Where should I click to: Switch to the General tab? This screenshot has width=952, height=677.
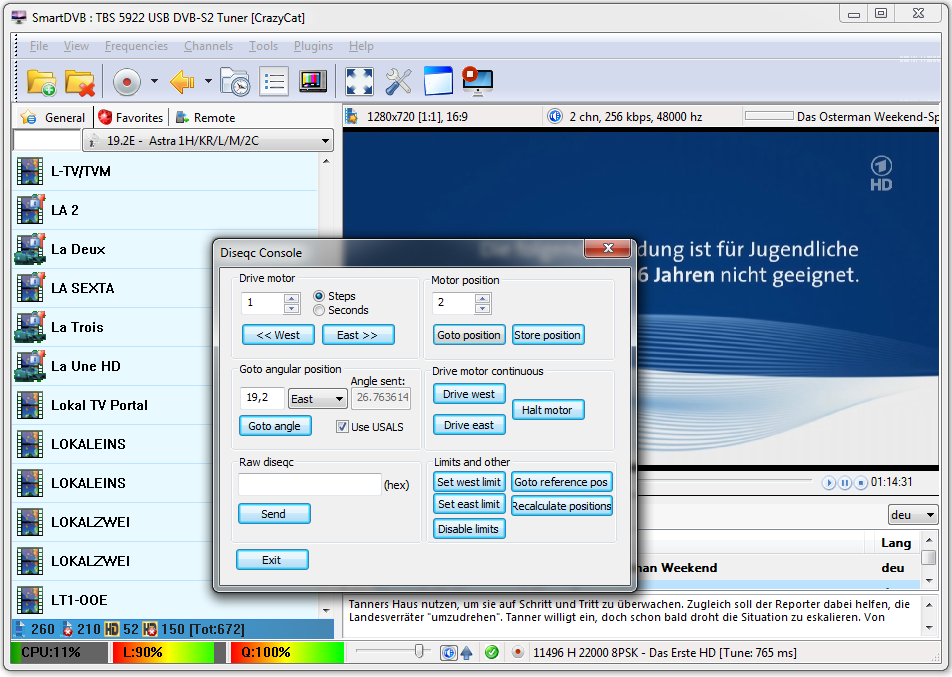tap(53, 117)
